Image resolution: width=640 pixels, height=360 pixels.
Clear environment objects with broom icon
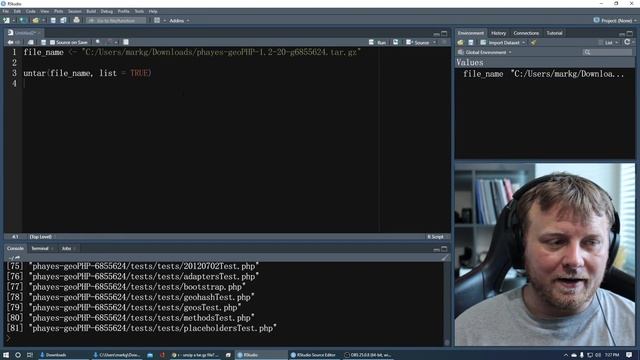533,42
